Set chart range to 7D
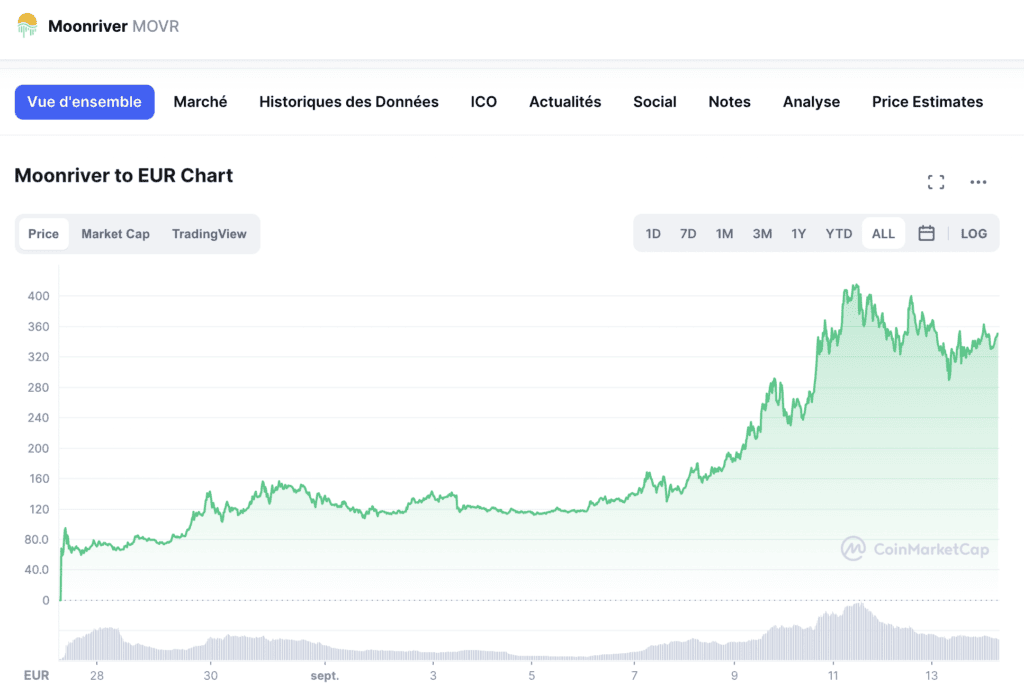Viewport: 1024px width, 685px height. [688, 234]
